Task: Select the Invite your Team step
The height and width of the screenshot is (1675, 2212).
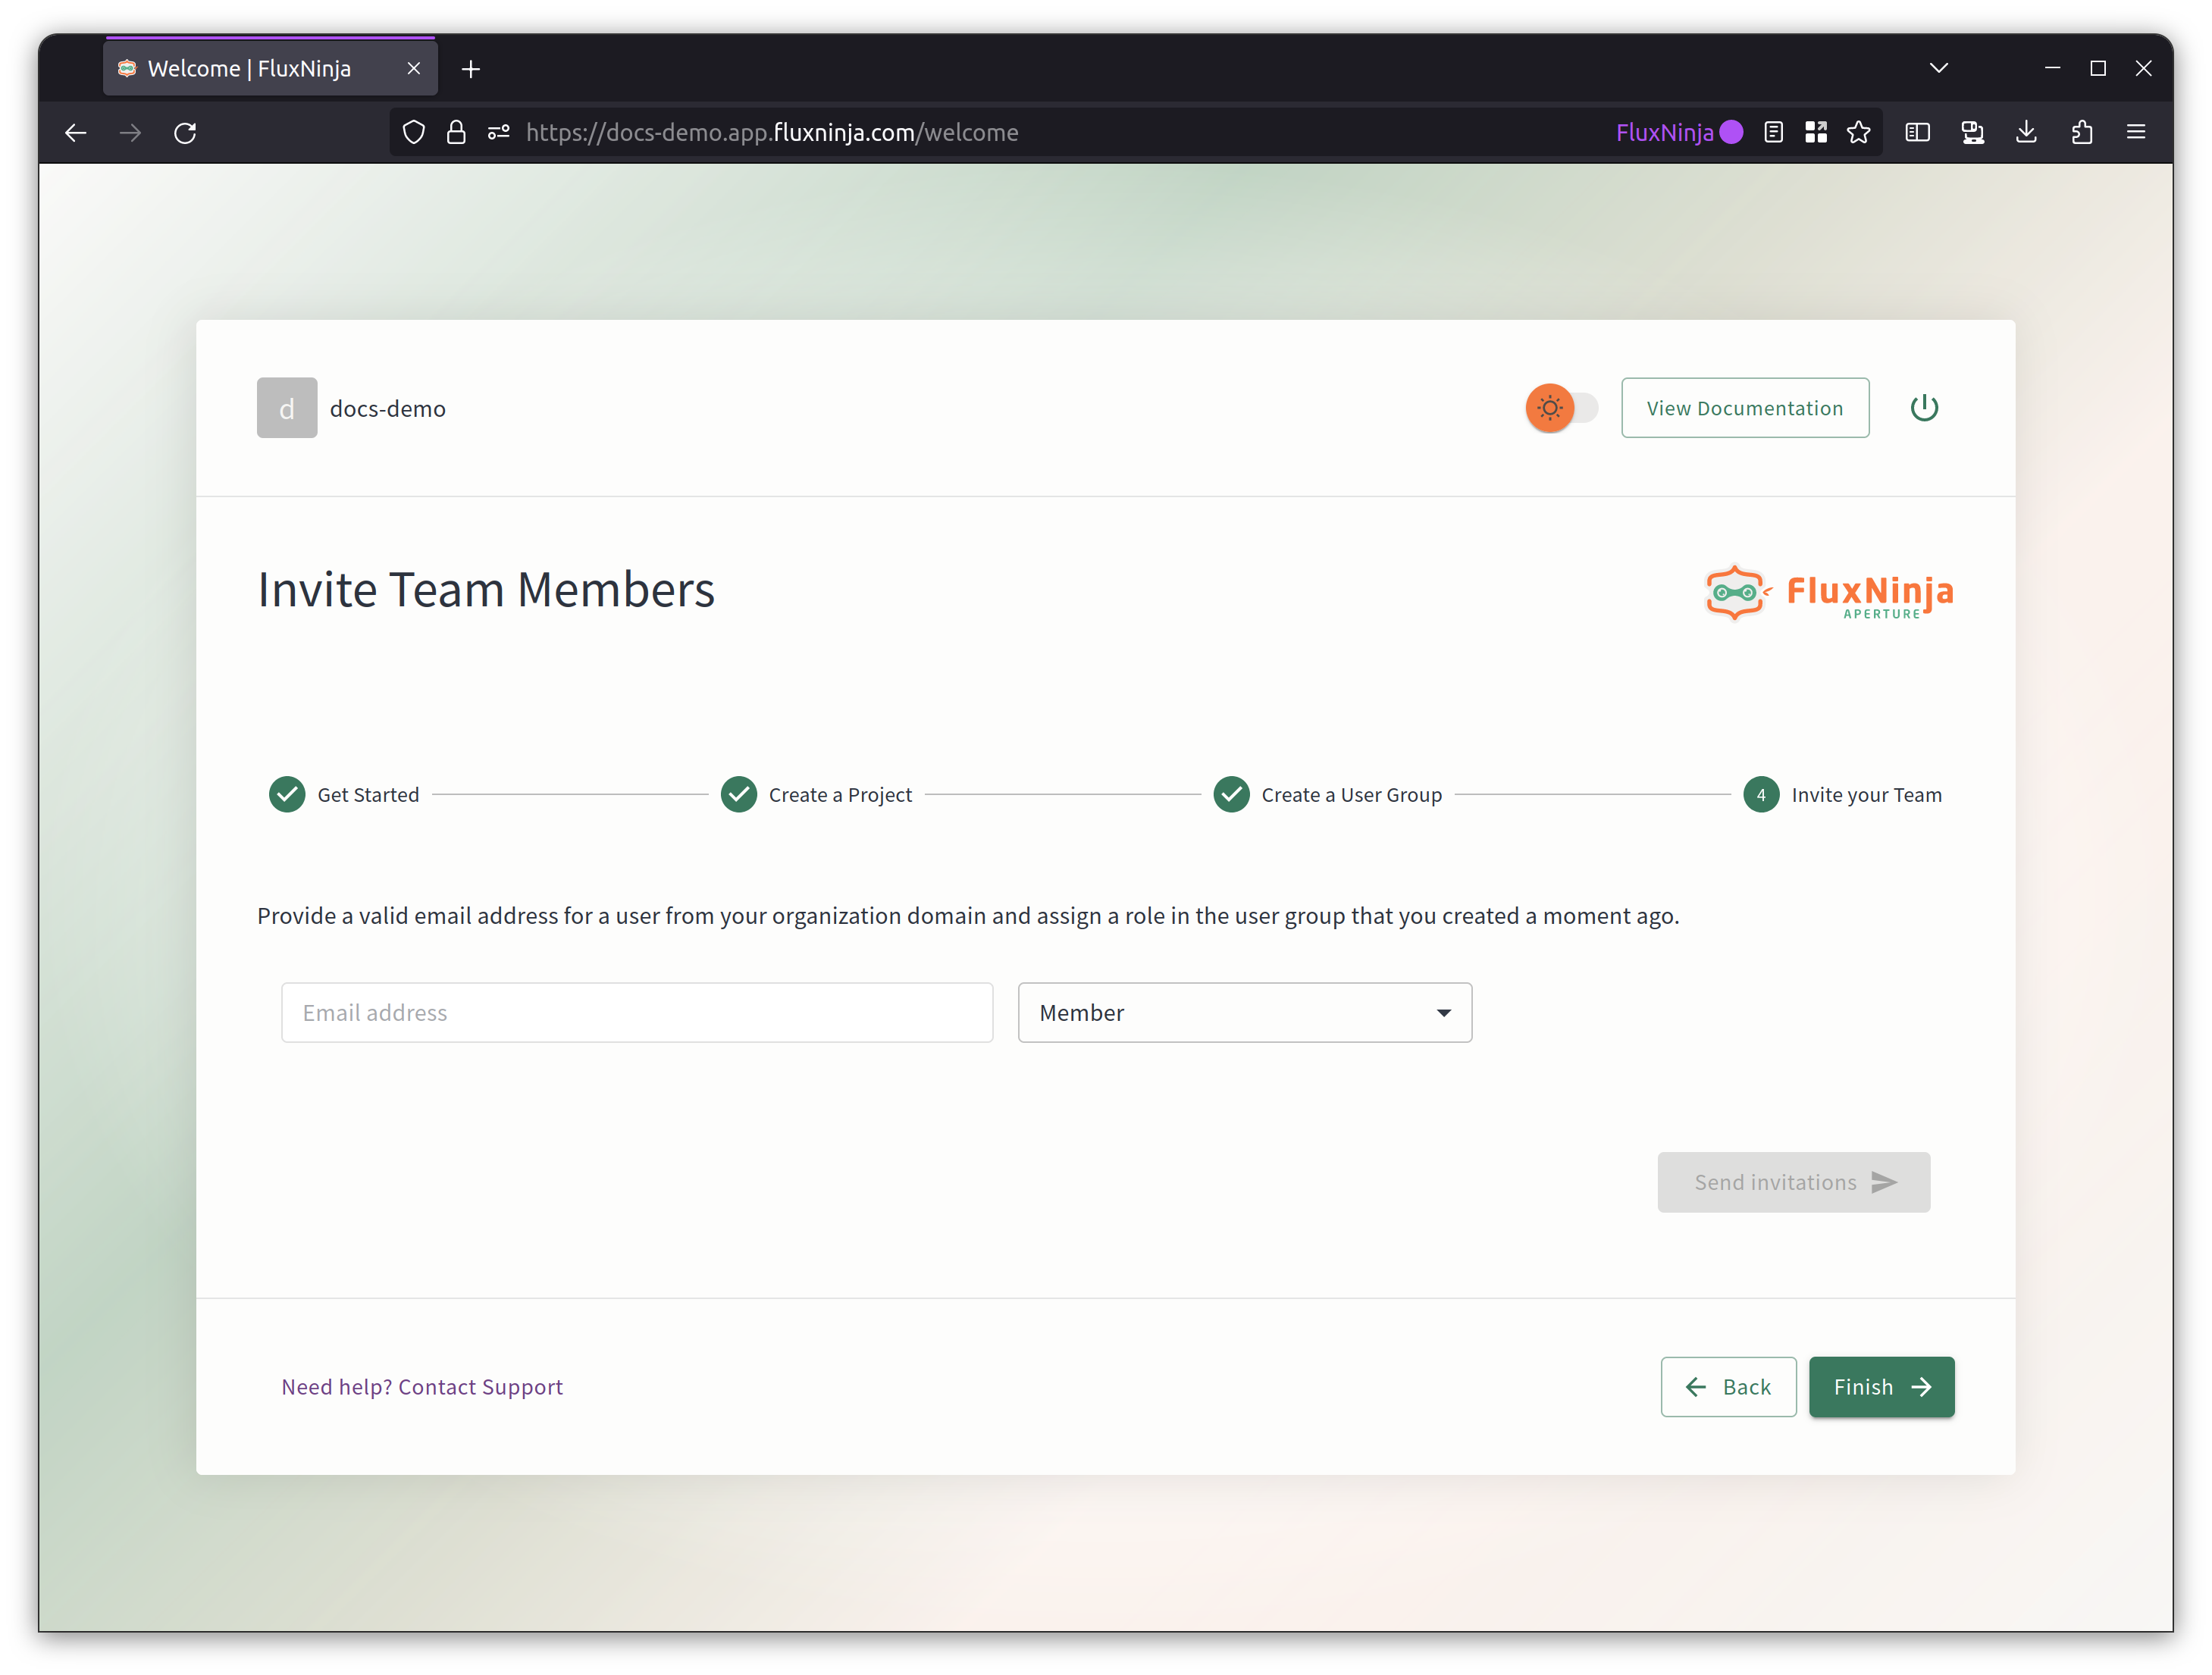Action: coord(1842,795)
